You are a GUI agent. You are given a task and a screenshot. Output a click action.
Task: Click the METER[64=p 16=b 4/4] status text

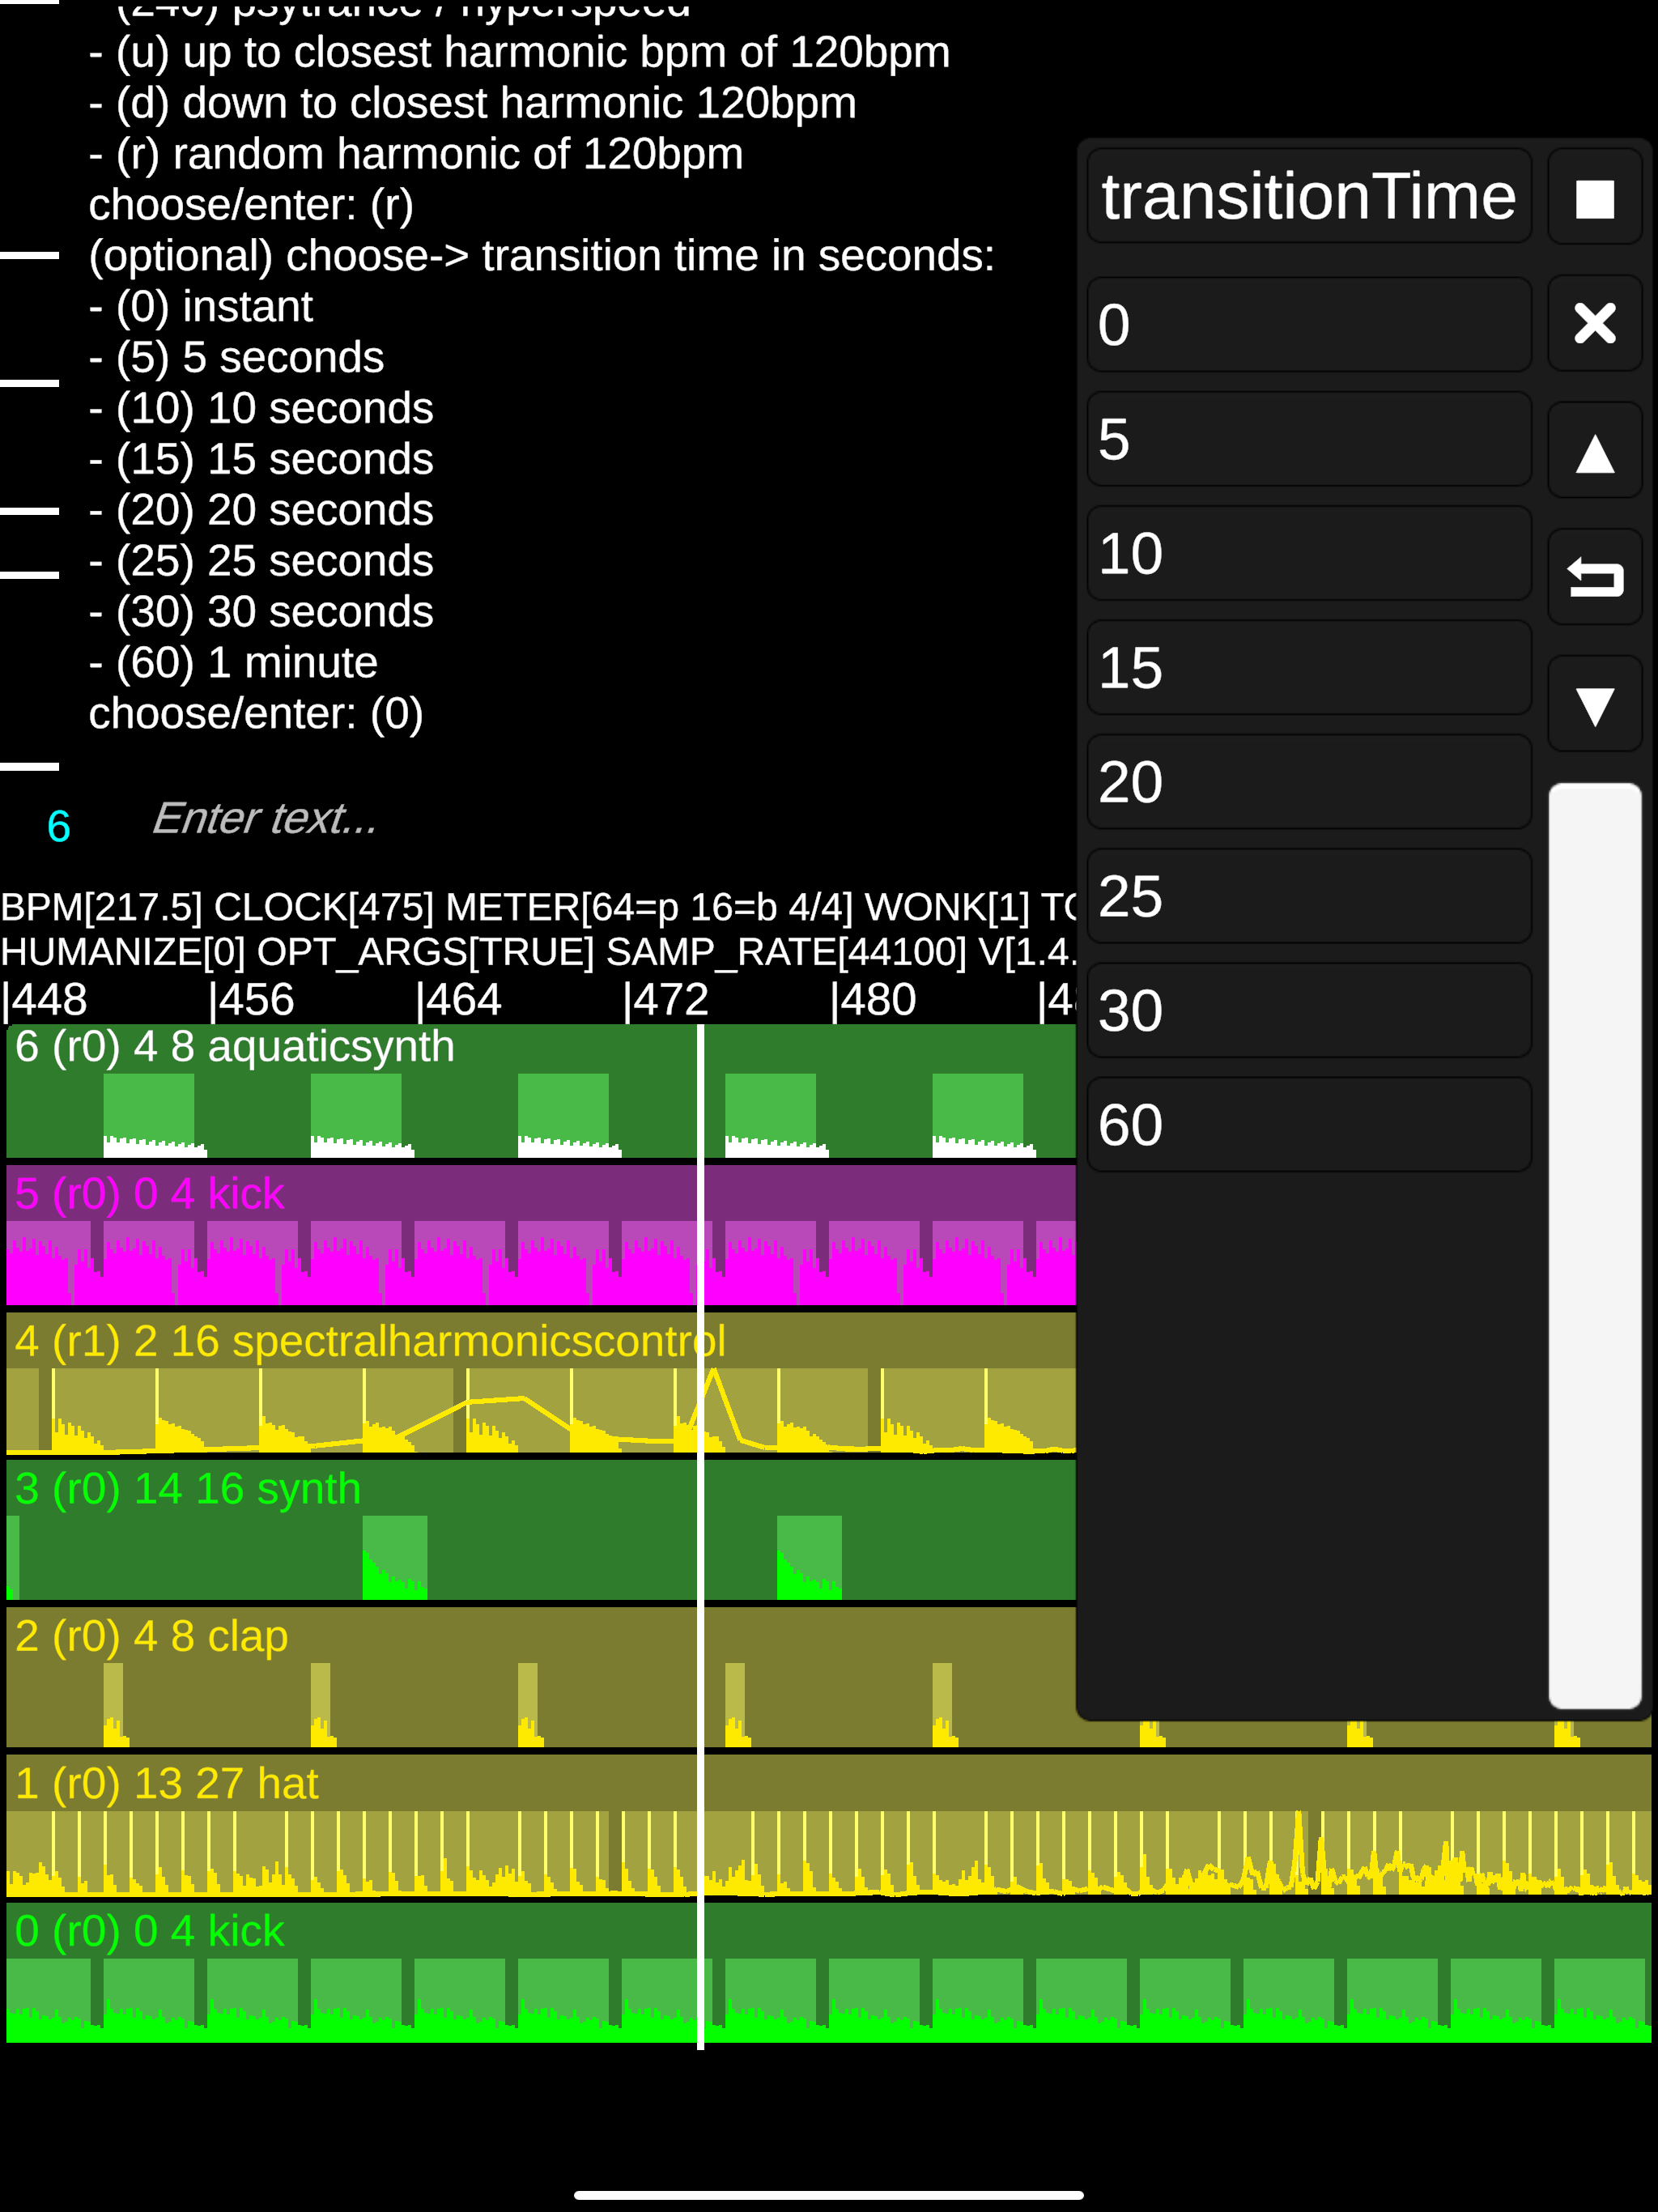[x=650, y=907]
